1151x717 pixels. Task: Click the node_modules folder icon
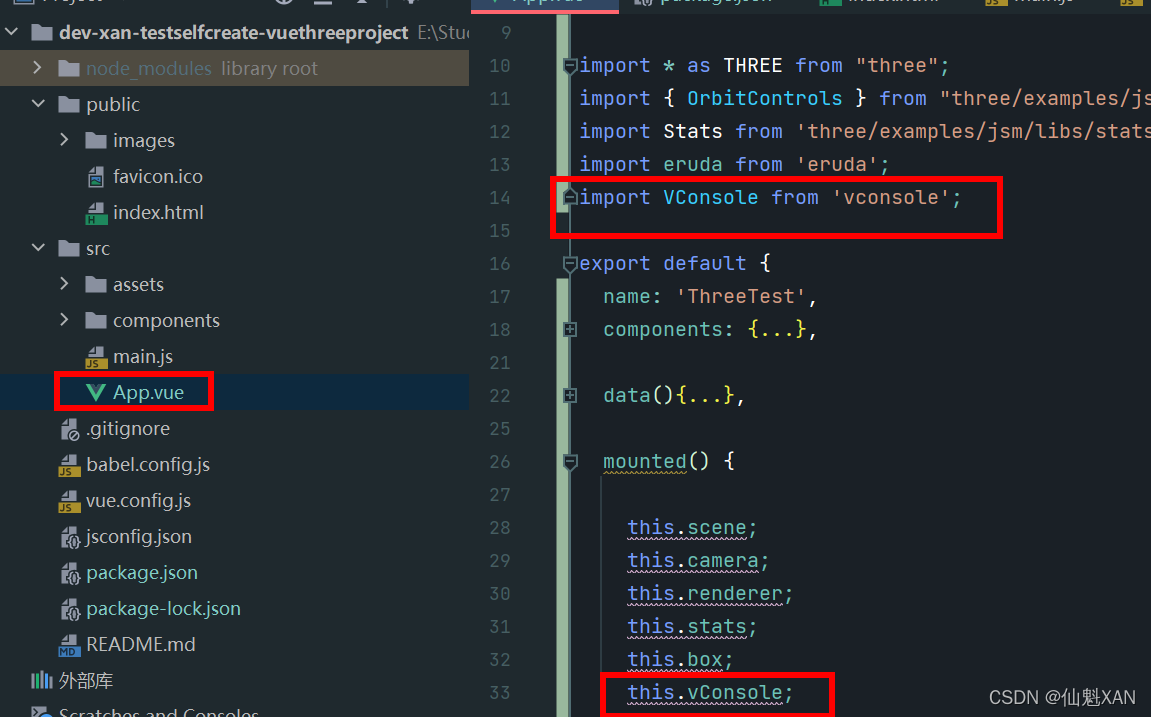[69, 68]
